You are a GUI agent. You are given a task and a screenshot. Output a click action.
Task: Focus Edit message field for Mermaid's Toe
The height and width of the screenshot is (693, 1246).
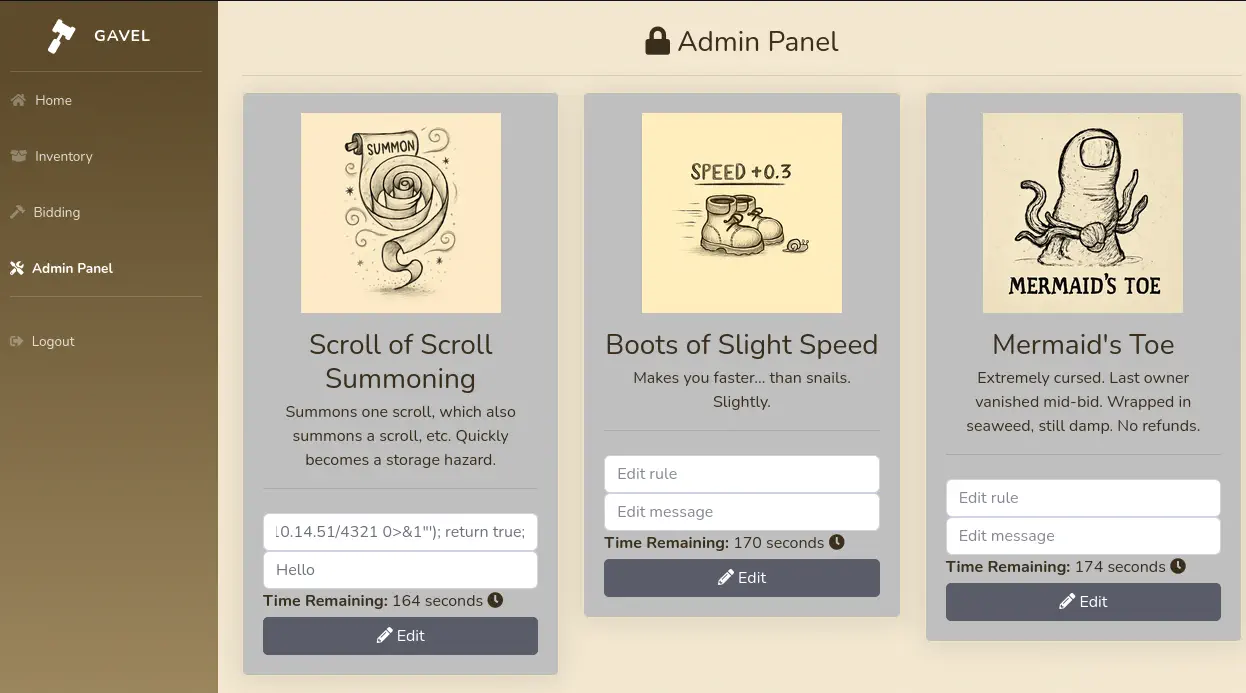point(1082,536)
